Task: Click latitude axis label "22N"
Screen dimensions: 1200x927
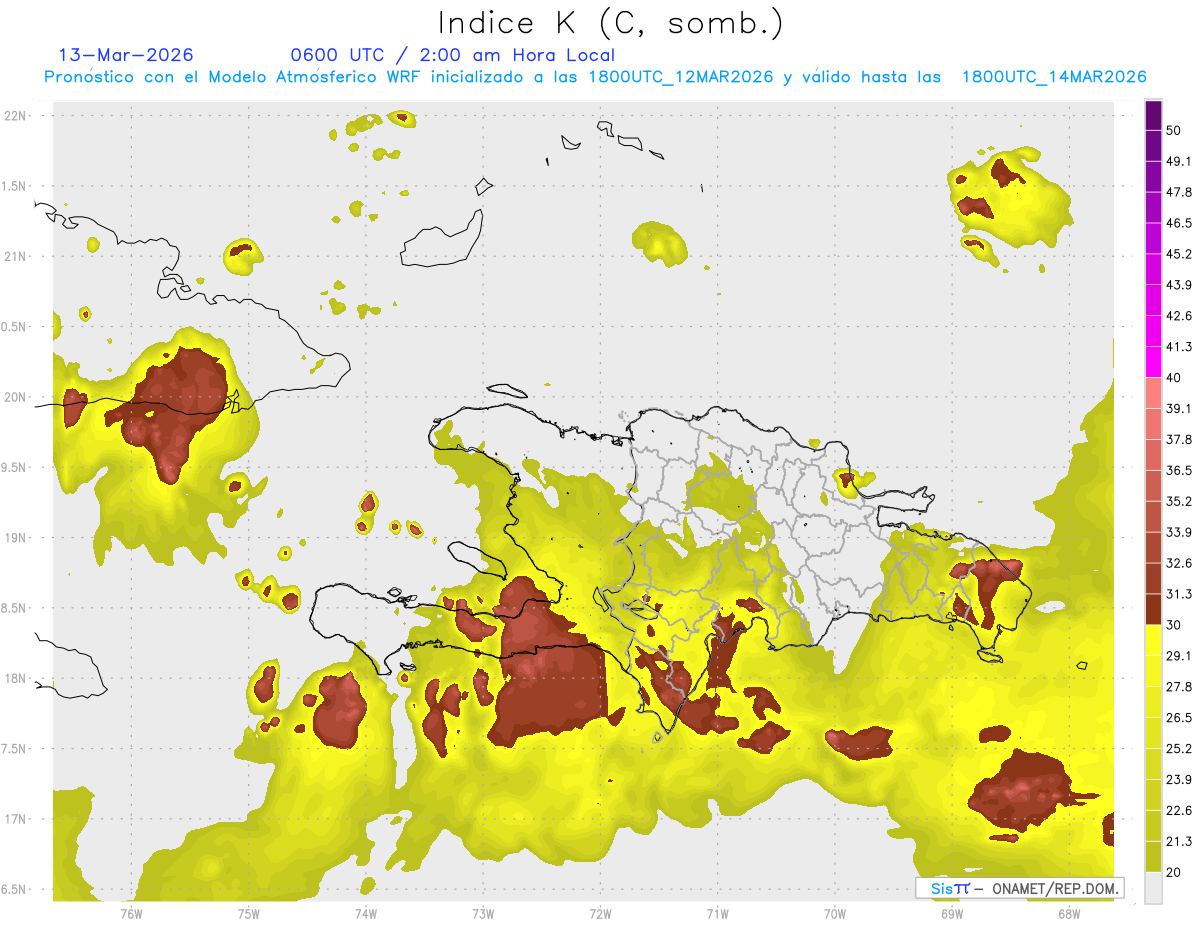Action: (x=15, y=115)
